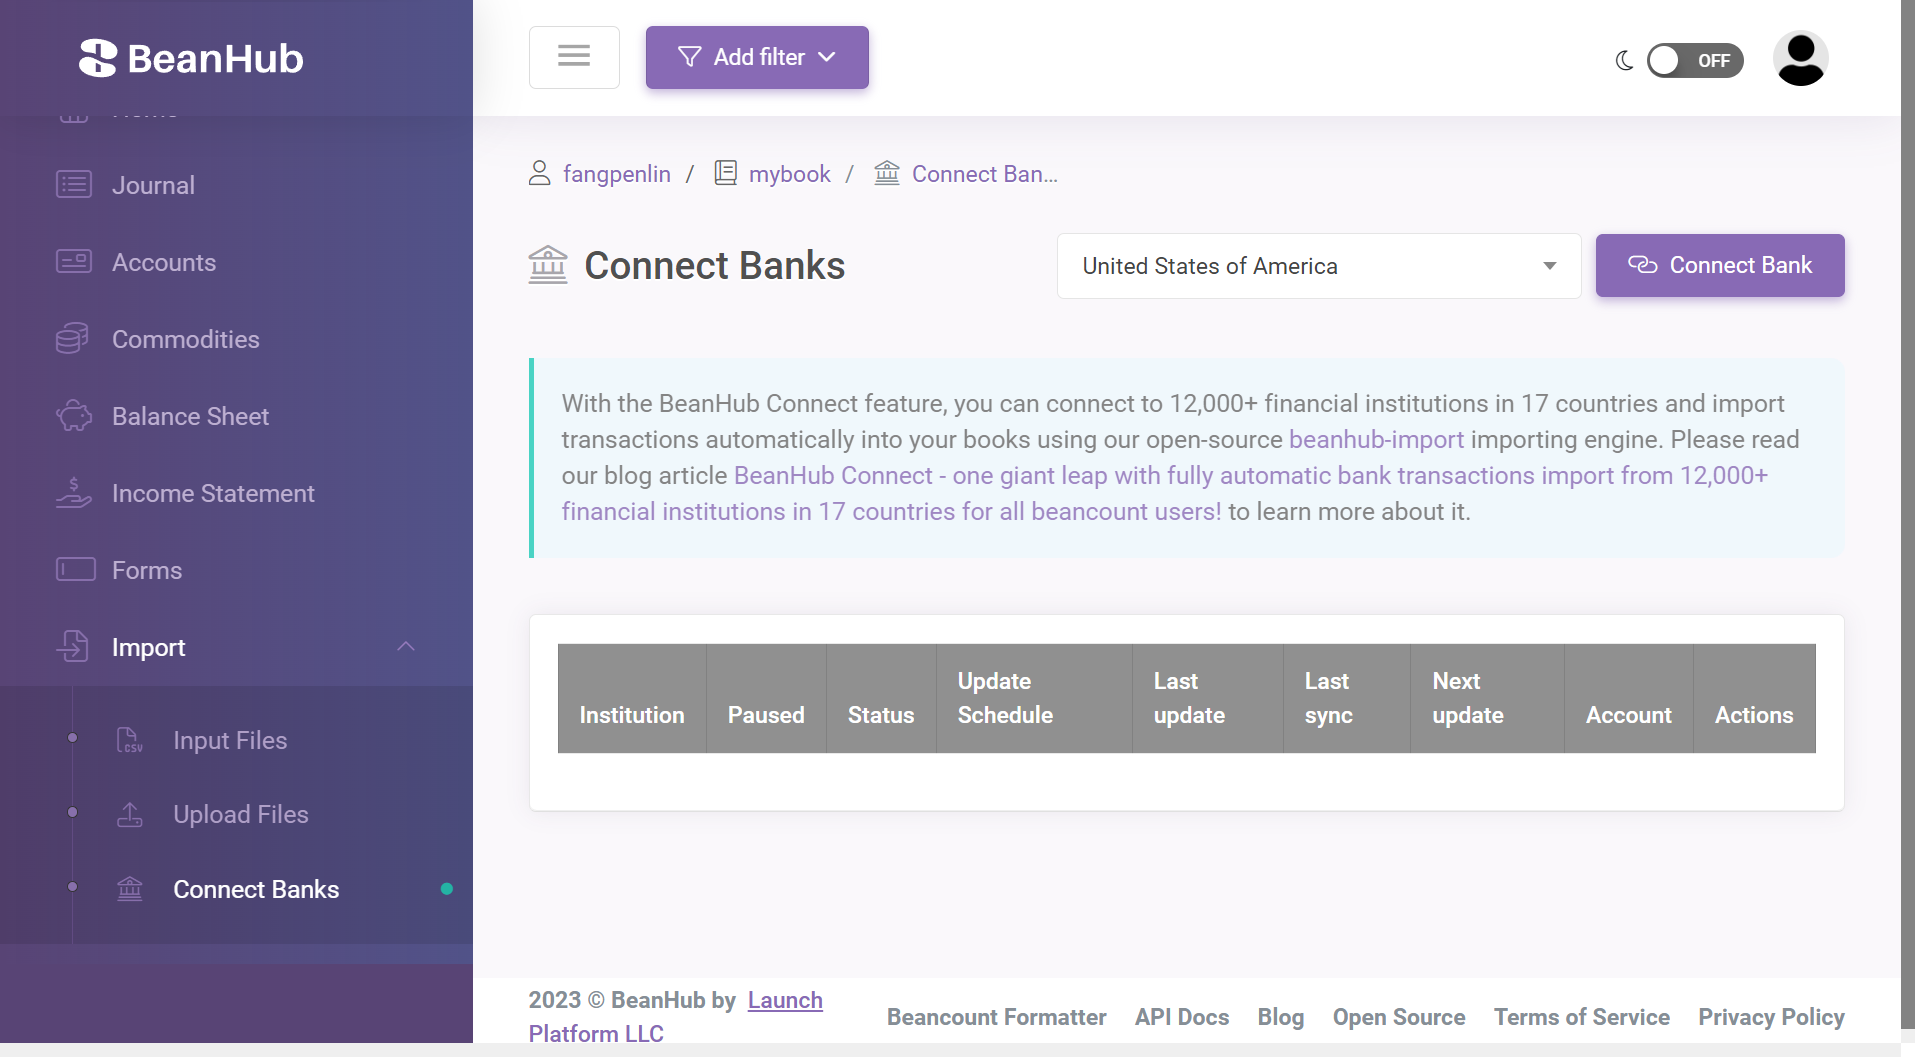Click the breadcrumb user icon
Image resolution: width=1915 pixels, height=1057 pixels.
coord(539,173)
